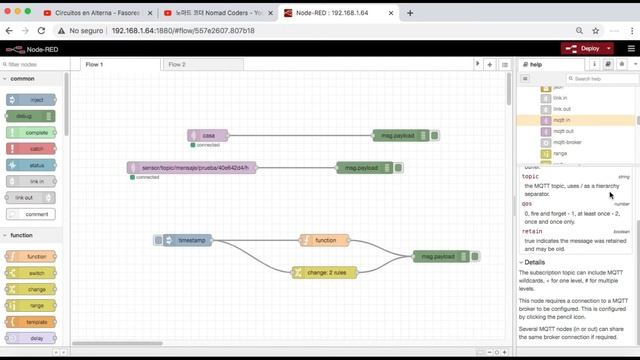Zoom out on the canvas
This screenshot has height=360, width=640.
pos(489,352)
